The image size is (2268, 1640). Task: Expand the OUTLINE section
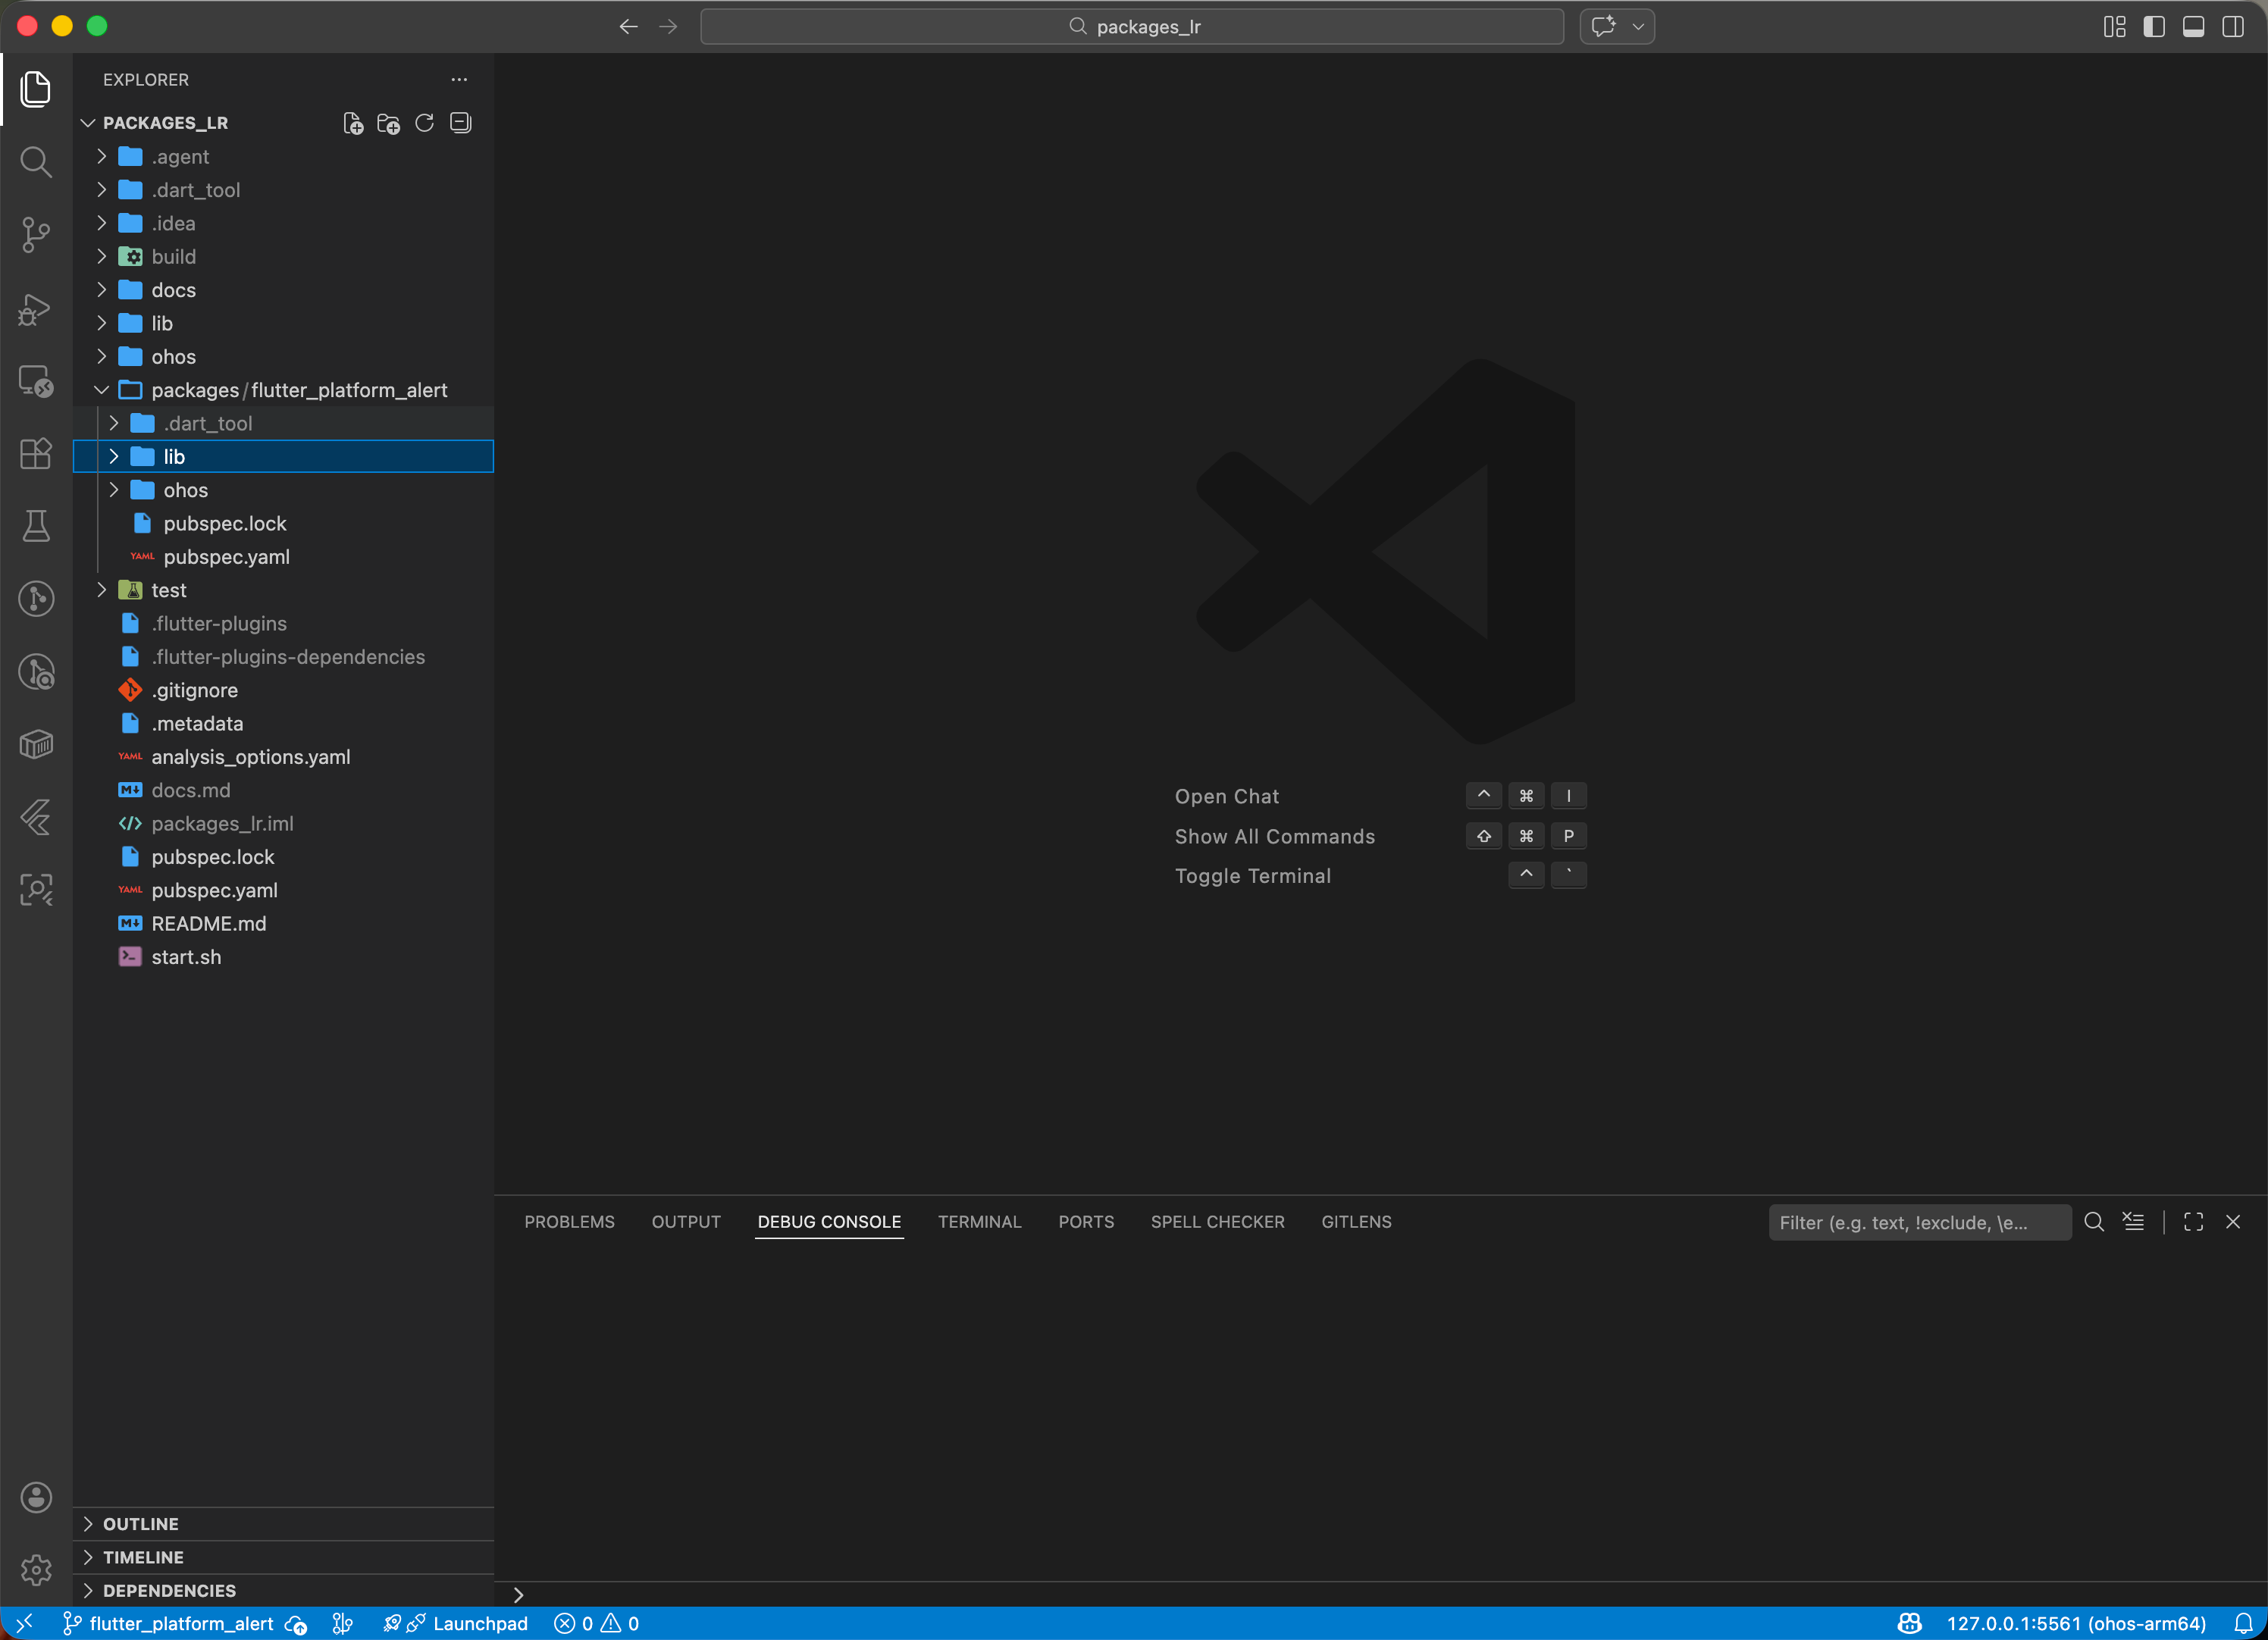coord(141,1524)
